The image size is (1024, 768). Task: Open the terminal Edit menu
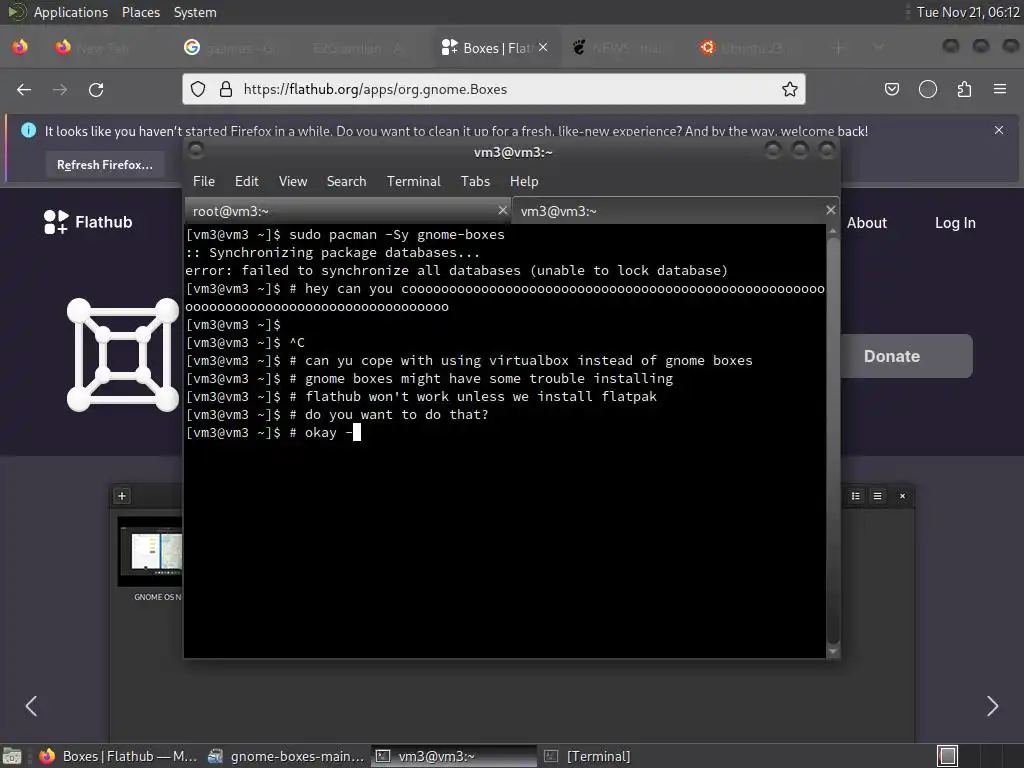click(246, 182)
